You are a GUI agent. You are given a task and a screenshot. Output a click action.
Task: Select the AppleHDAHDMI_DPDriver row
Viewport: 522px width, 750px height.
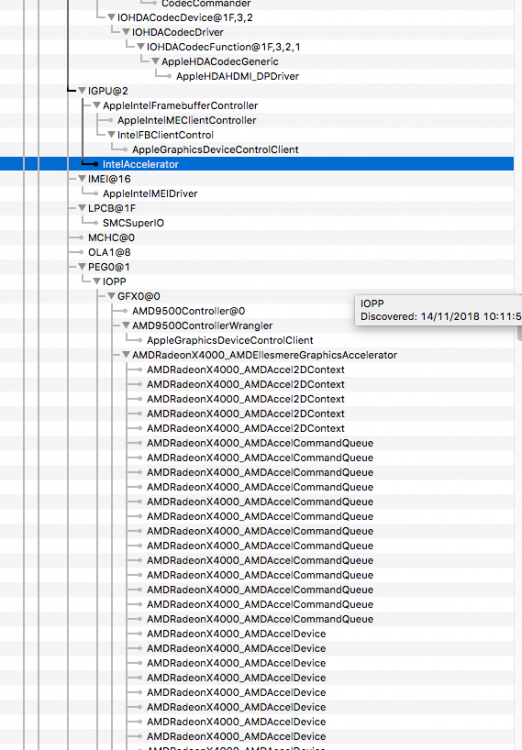coord(237,77)
